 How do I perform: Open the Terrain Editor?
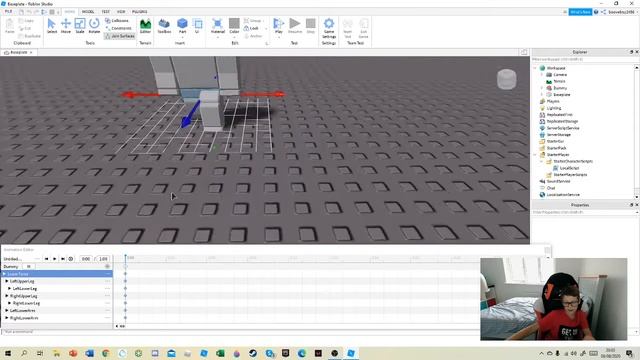(145, 26)
